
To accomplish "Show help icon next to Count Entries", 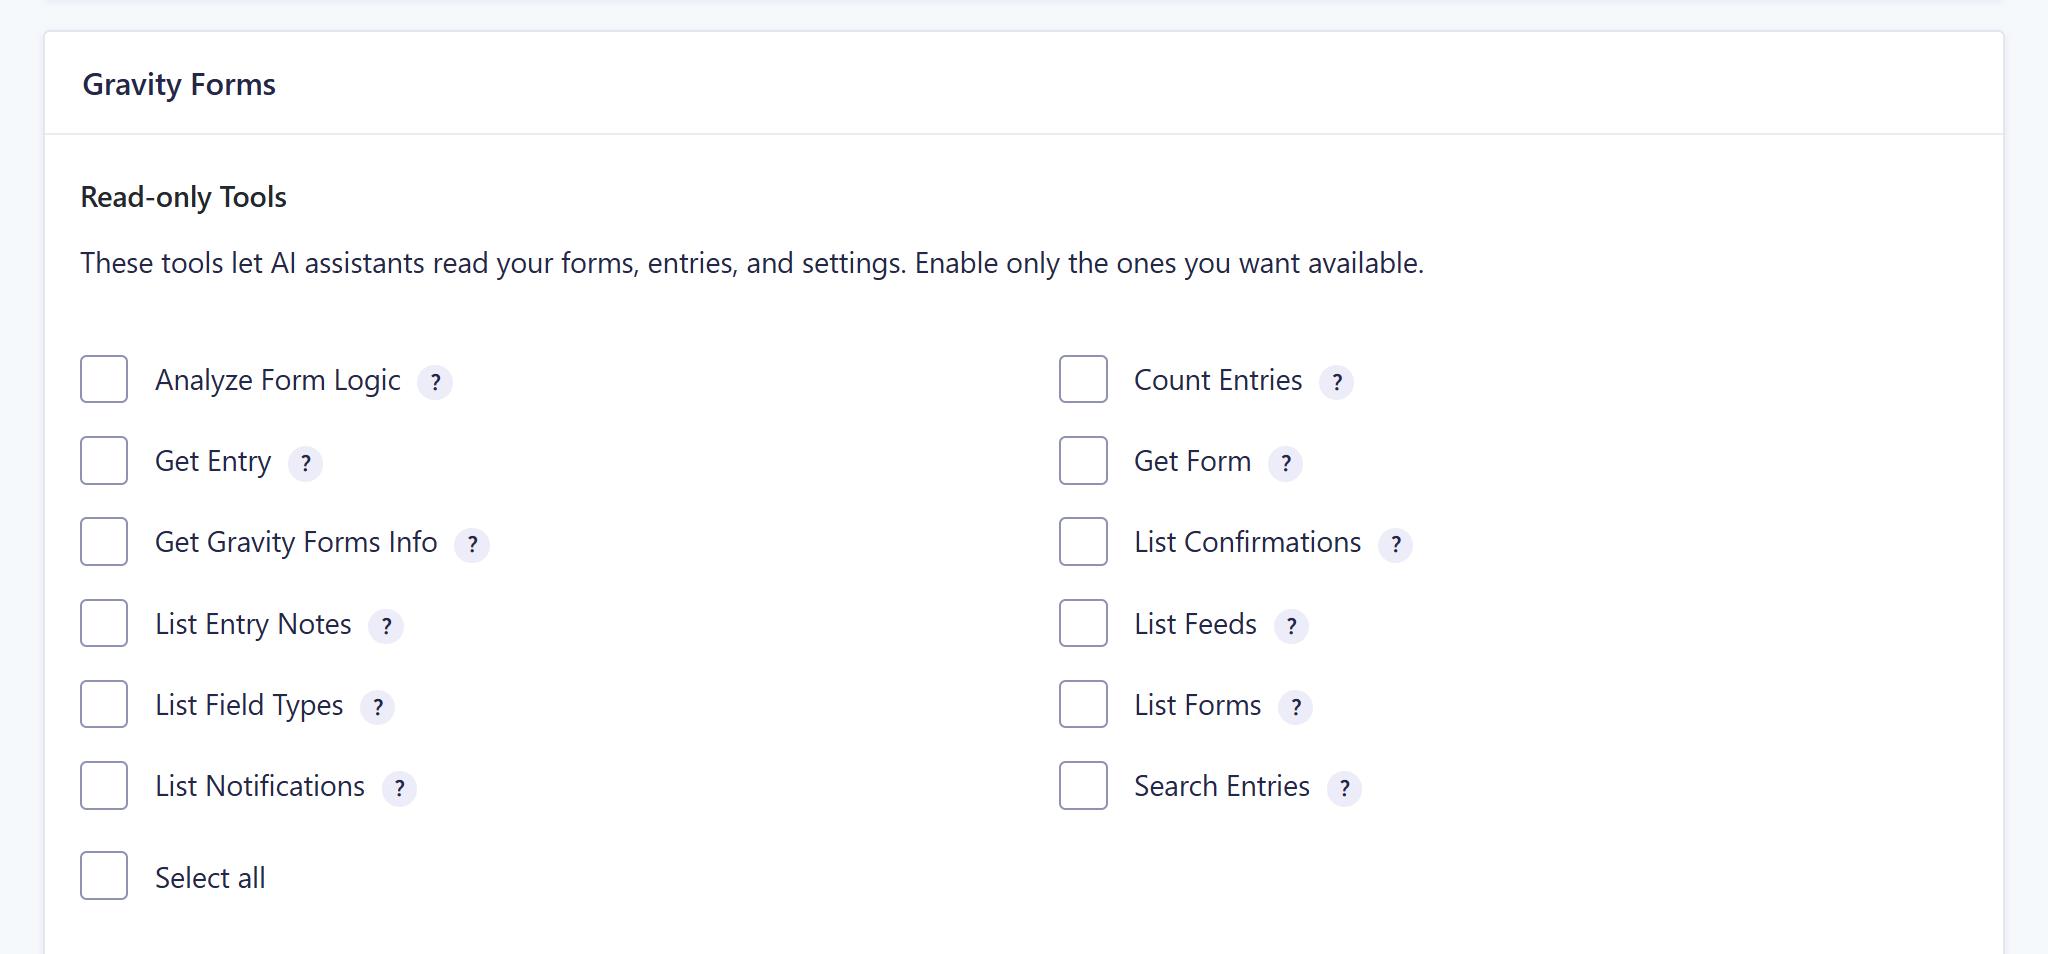I will (x=1337, y=382).
